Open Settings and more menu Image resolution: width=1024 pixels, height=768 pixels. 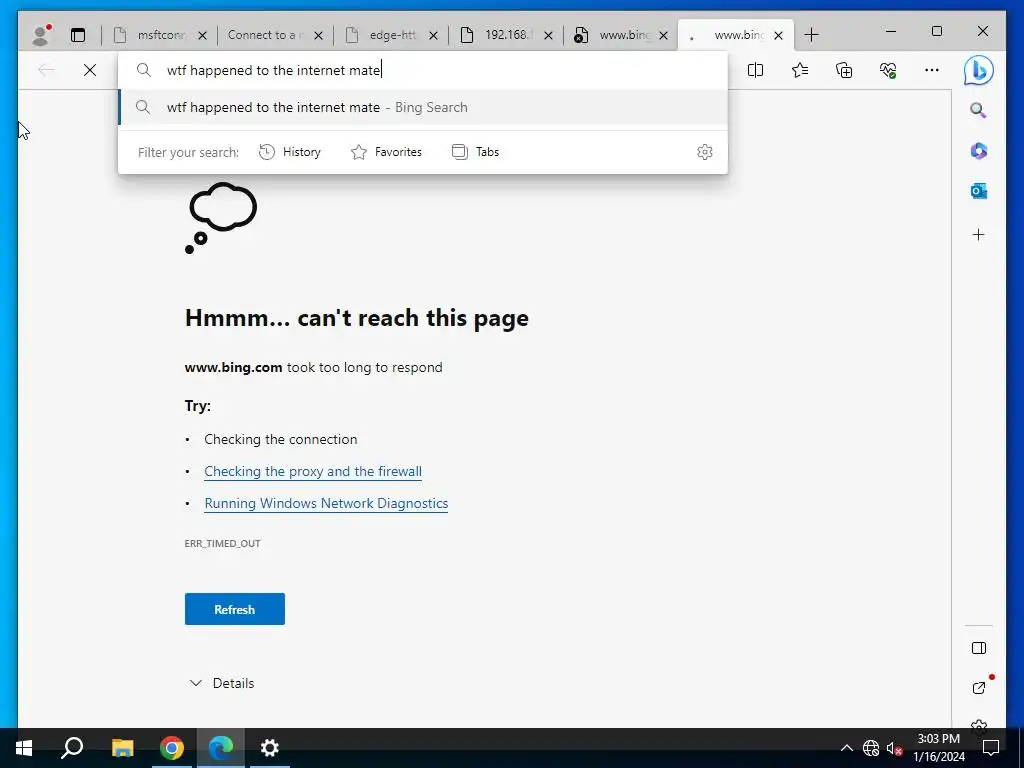point(932,70)
